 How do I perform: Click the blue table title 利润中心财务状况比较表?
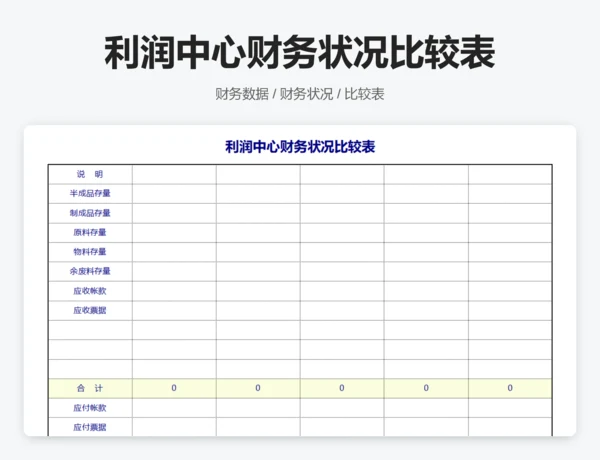[300, 147]
